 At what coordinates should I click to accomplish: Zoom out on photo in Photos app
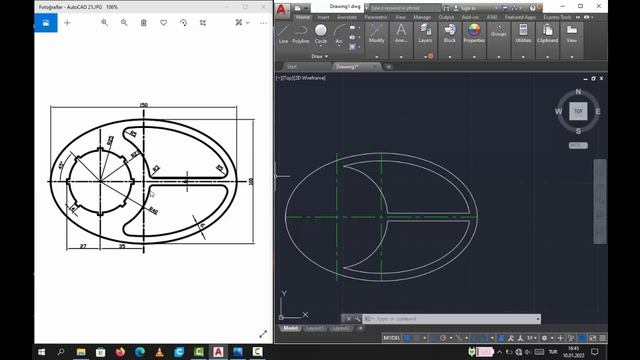point(124,23)
